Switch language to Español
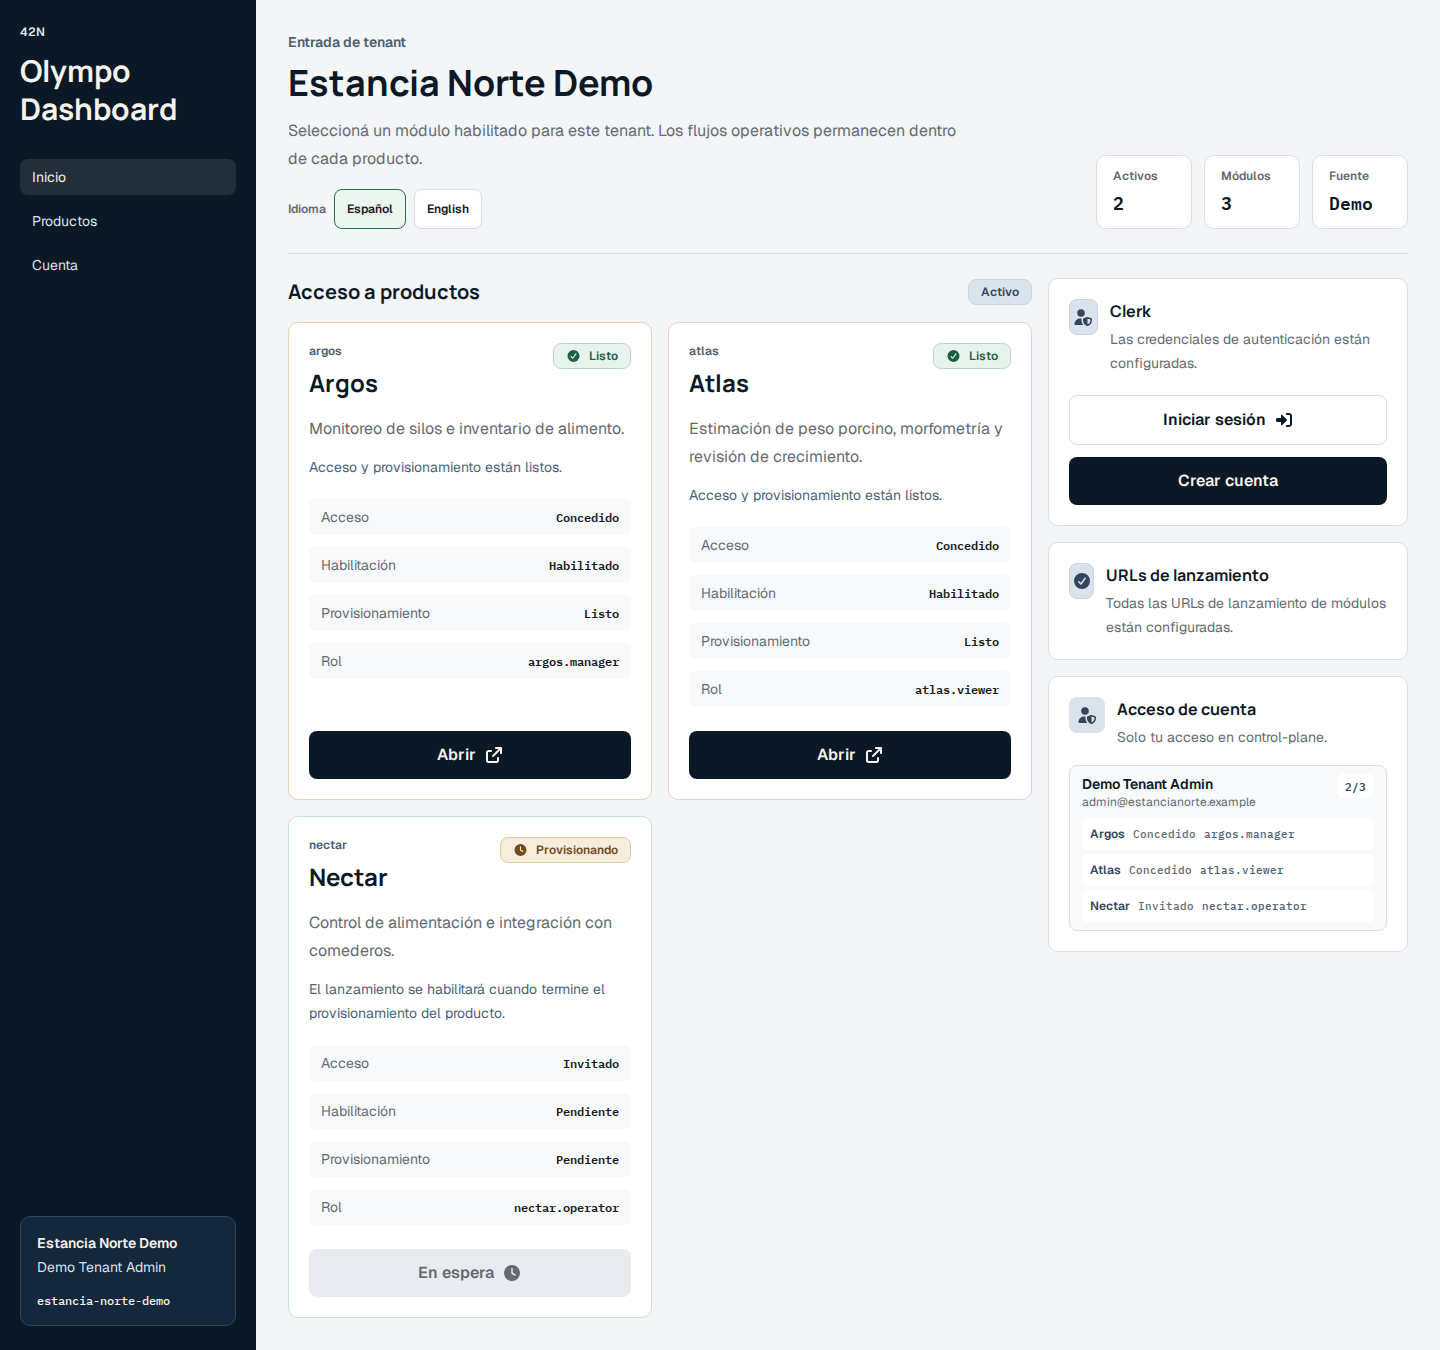The width and height of the screenshot is (1440, 1350). click(x=370, y=209)
